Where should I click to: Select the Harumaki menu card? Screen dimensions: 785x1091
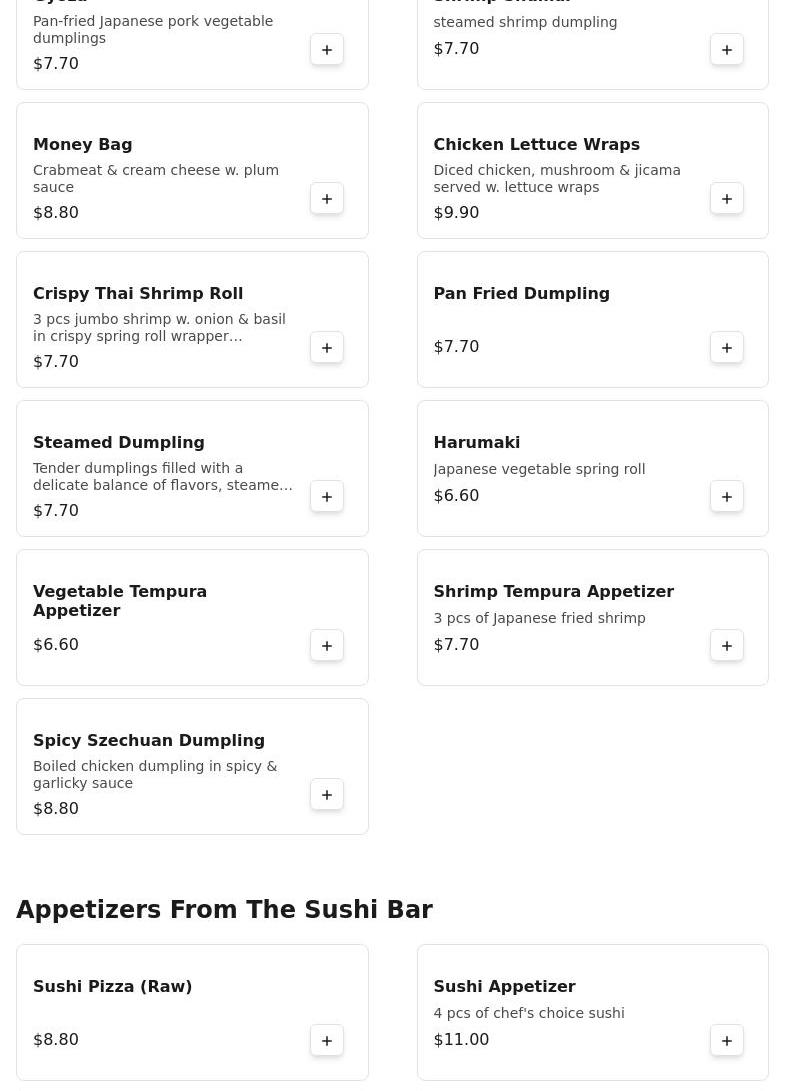(592, 468)
